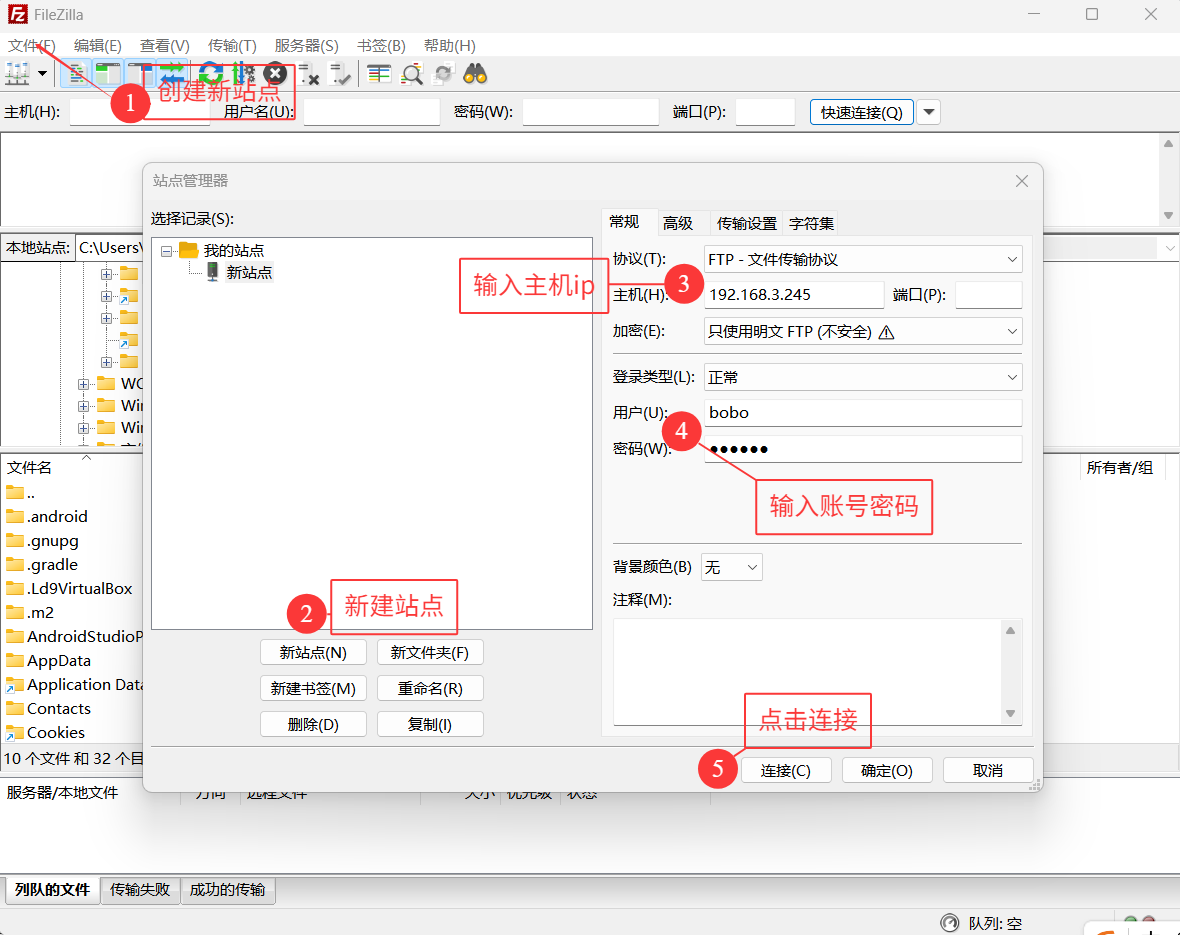Switch to the 传输设置 tab
The height and width of the screenshot is (935, 1180).
746,223
